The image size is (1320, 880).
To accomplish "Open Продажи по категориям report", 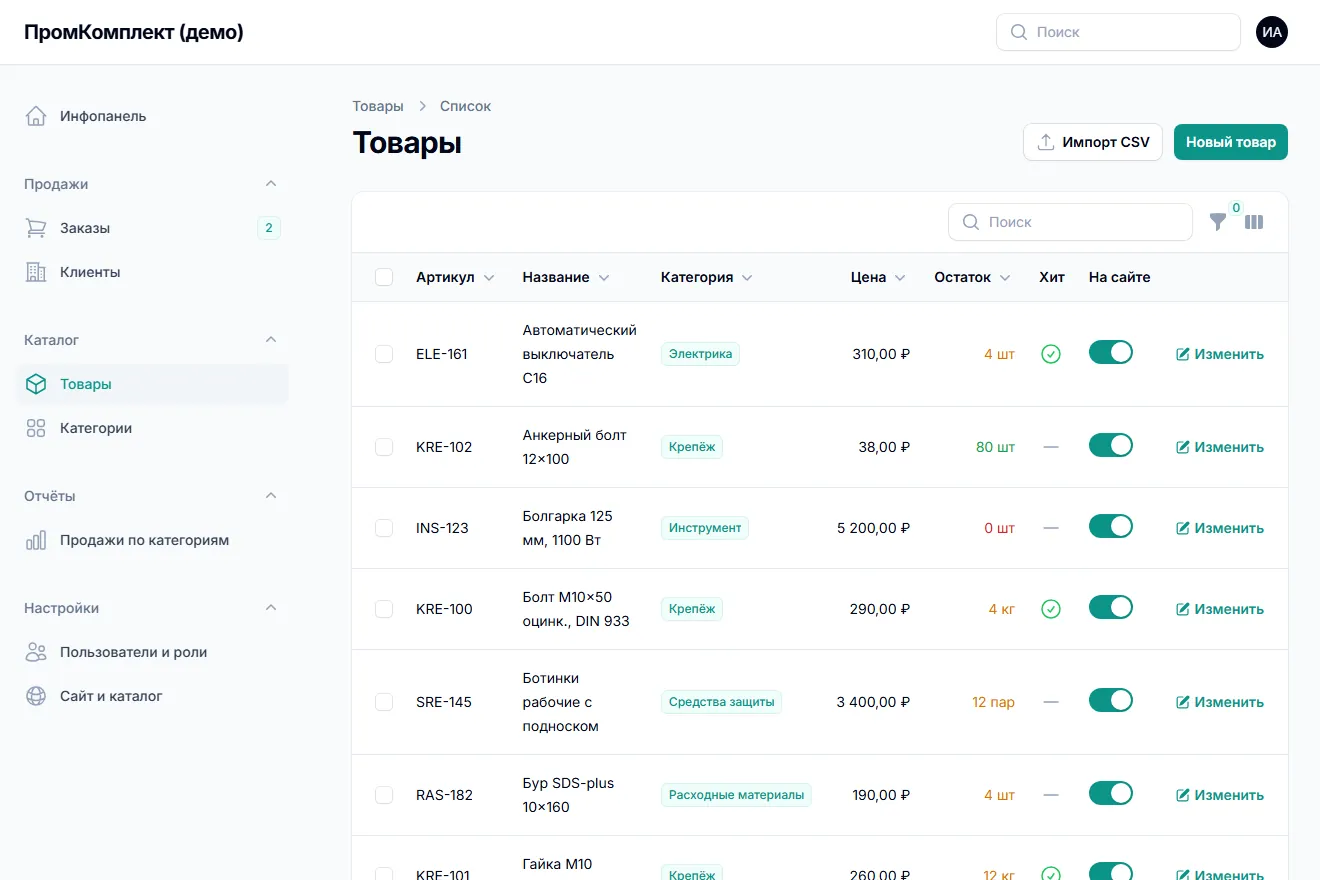I will pyautogui.click(x=152, y=540).
